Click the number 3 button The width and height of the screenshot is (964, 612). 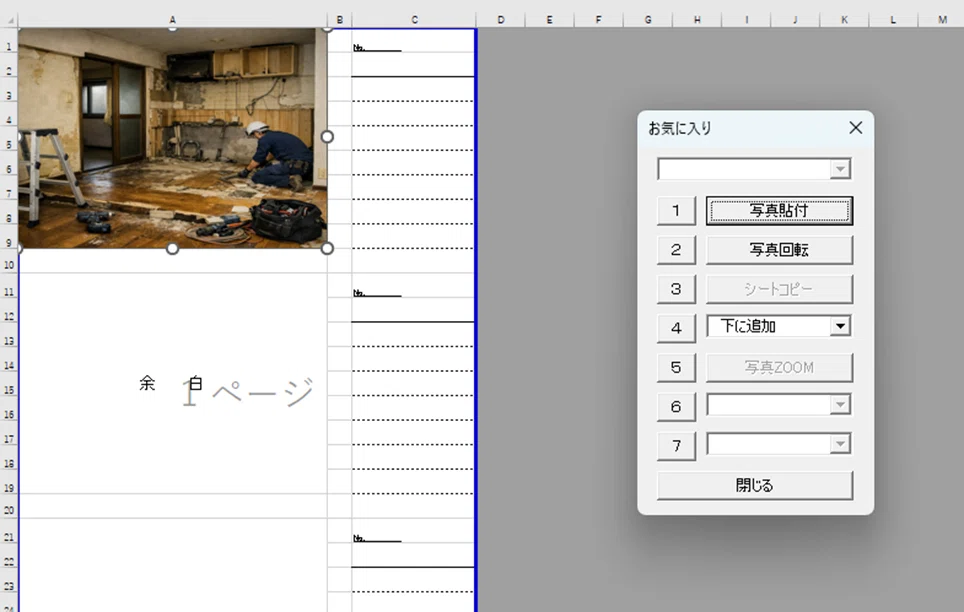[x=676, y=289]
